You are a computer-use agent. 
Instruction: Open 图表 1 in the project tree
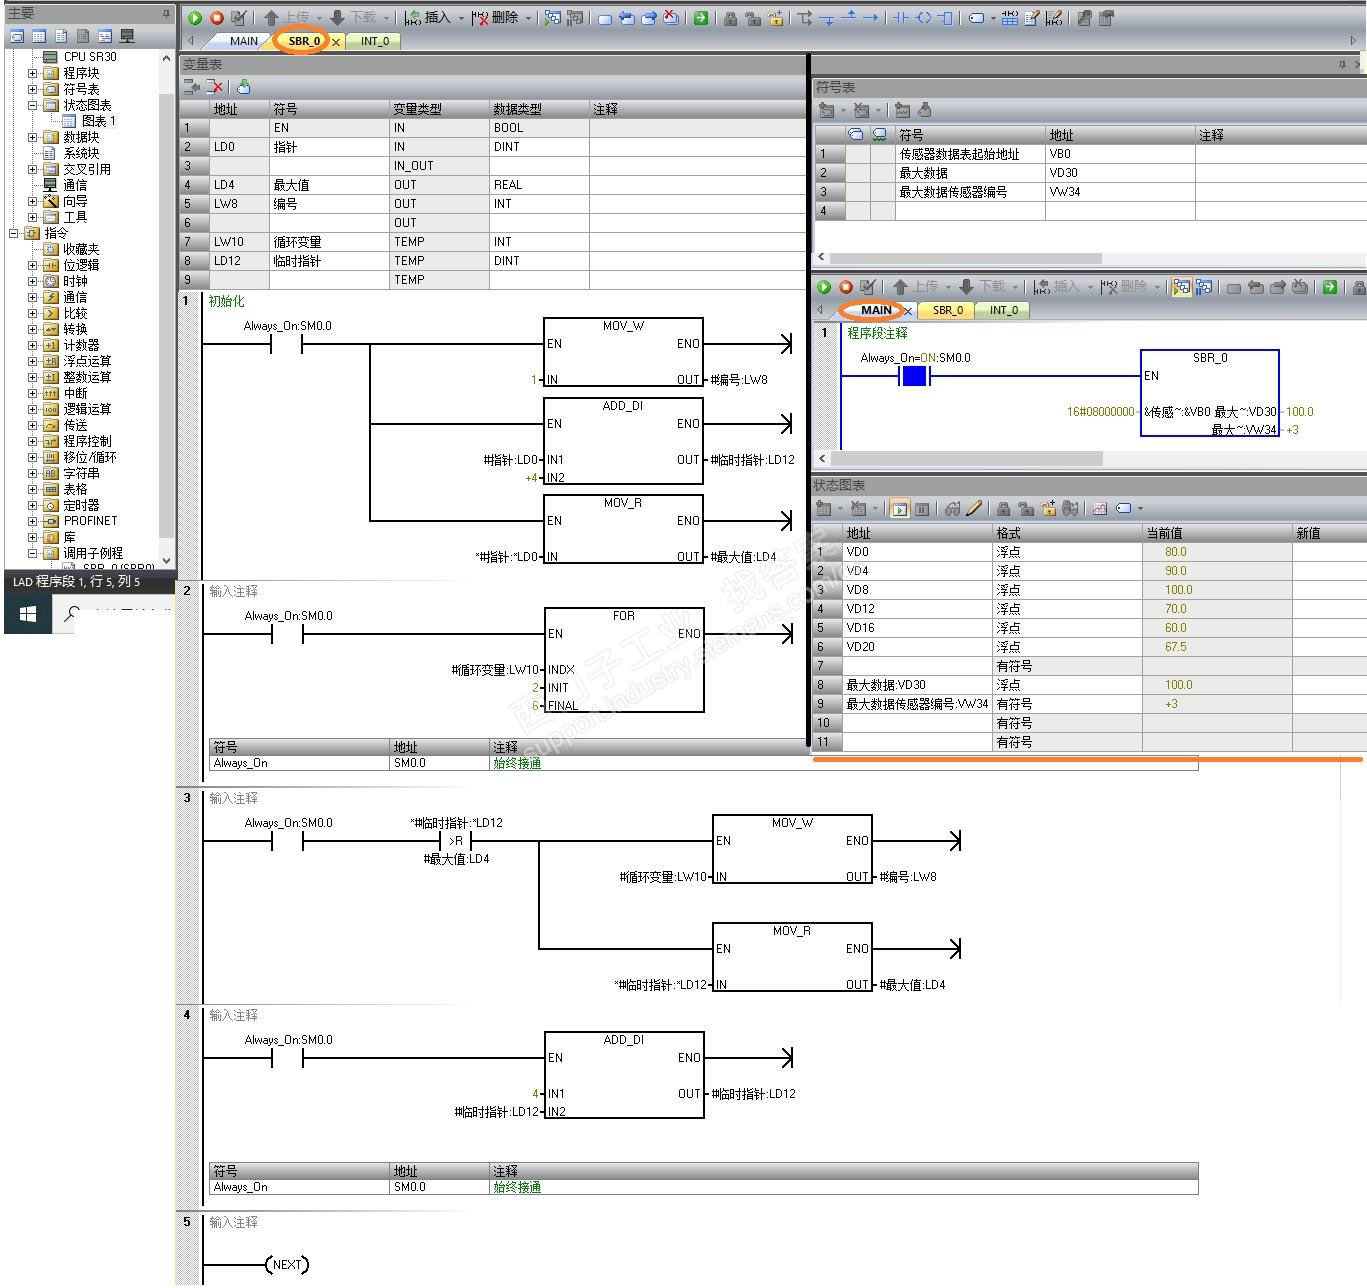[98, 121]
